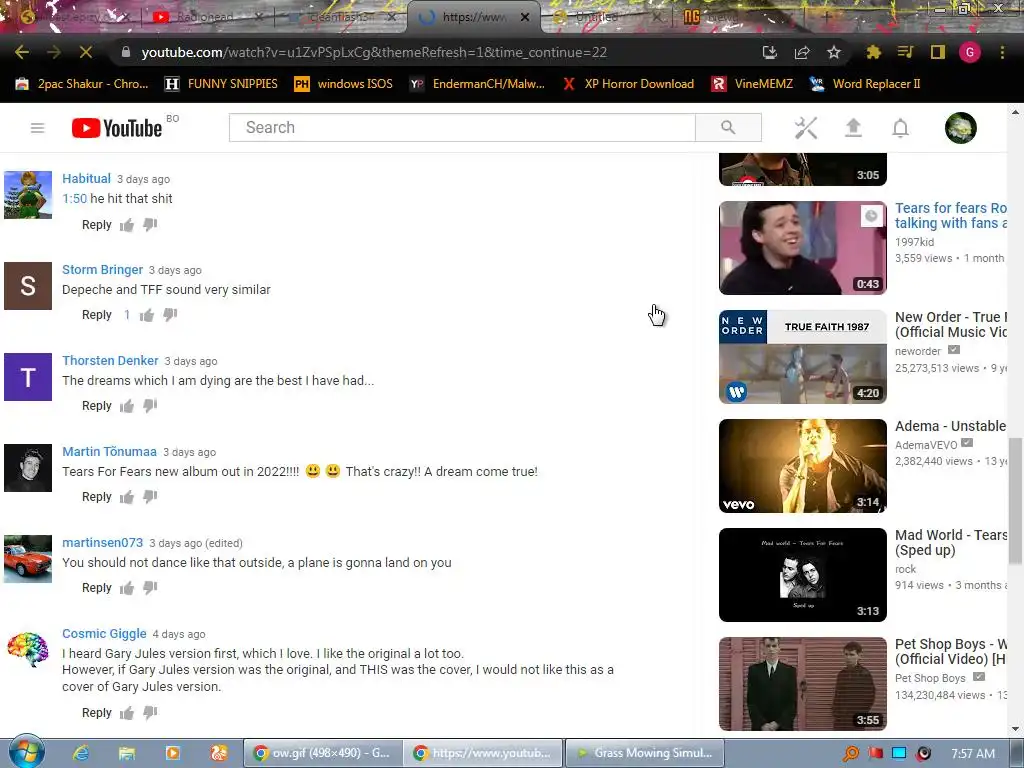The width and height of the screenshot is (1024, 768).
Task: Open Mad World Sped up thumbnail
Action: pyautogui.click(x=803, y=575)
